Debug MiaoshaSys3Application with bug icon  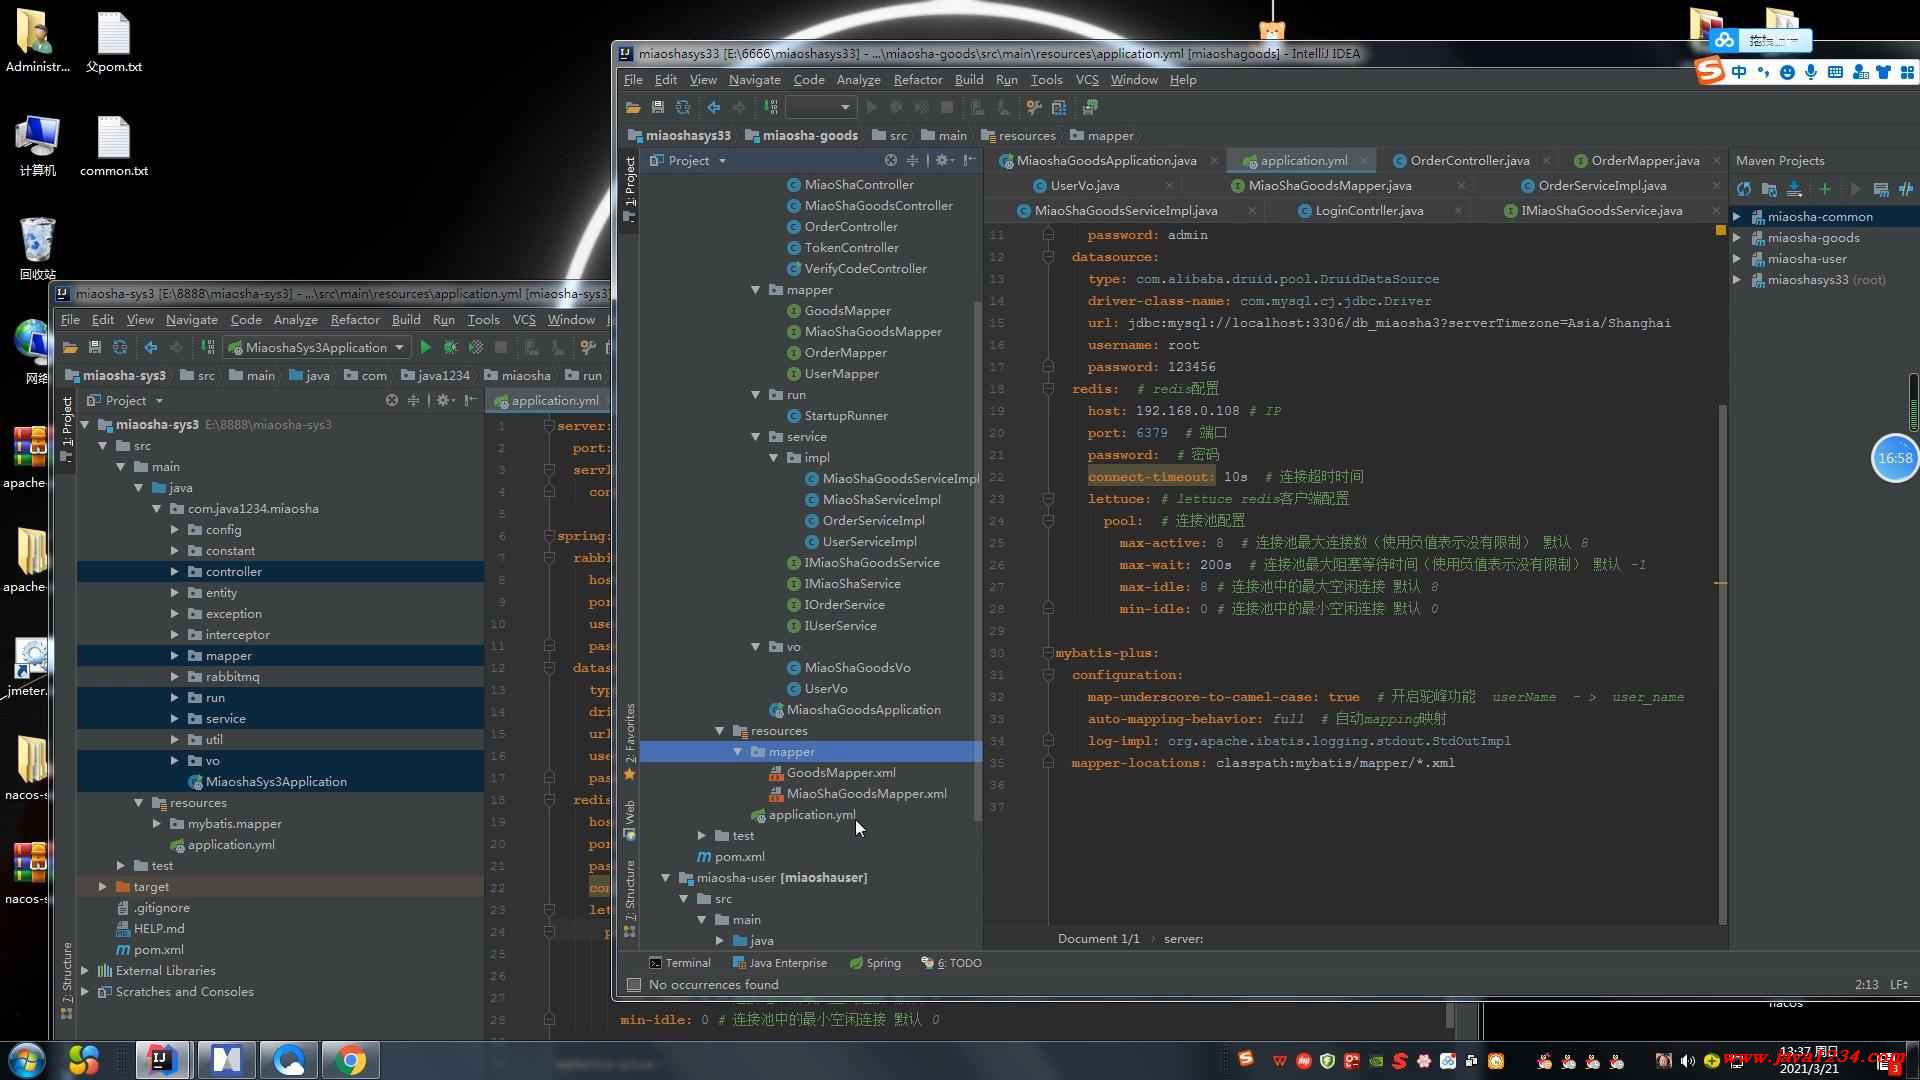click(x=451, y=347)
